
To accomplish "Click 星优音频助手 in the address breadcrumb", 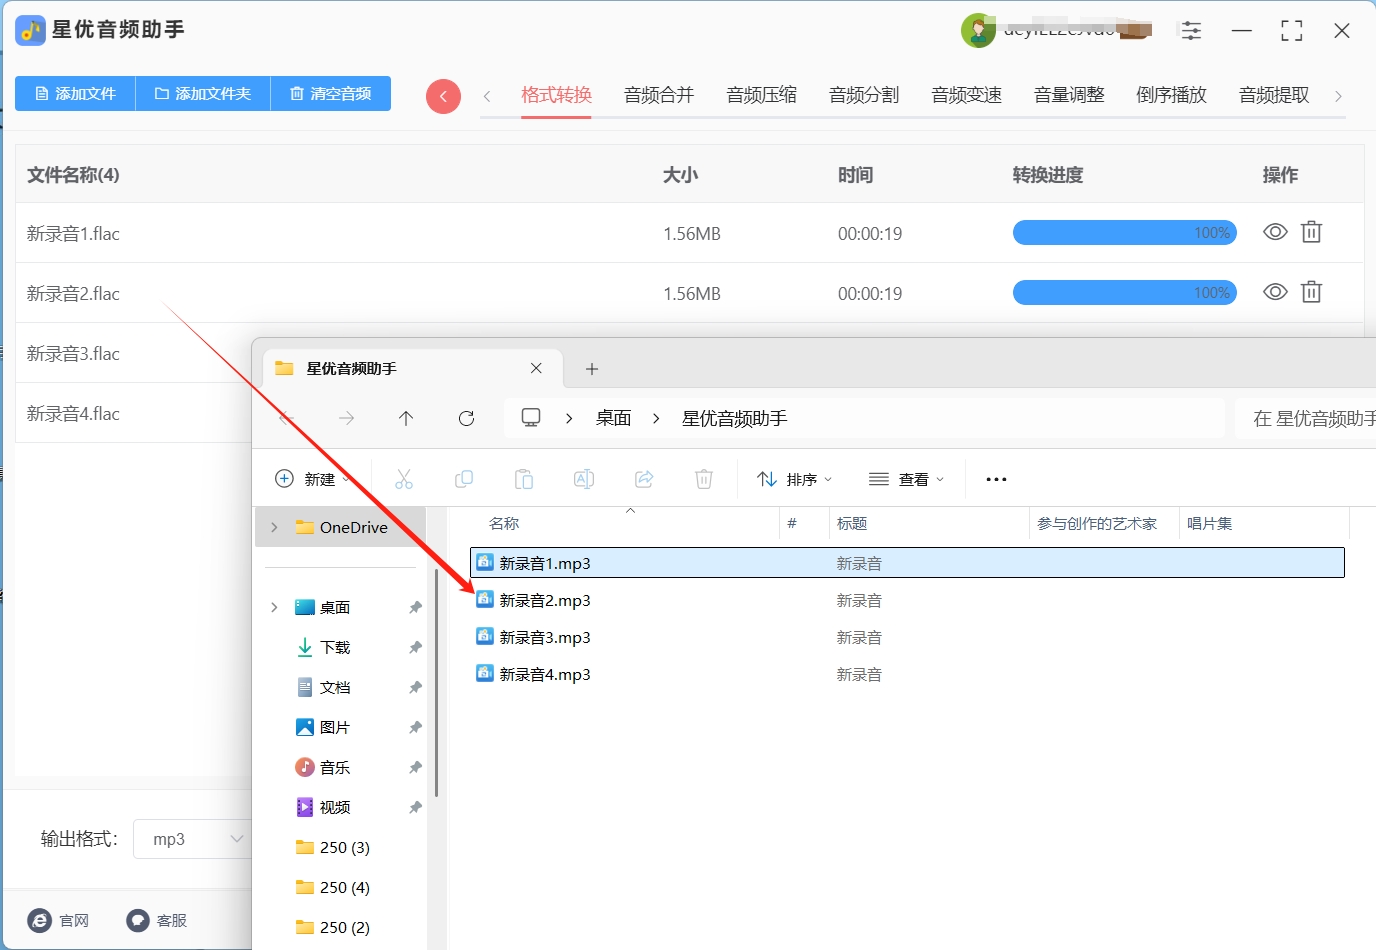I will point(735,418).
